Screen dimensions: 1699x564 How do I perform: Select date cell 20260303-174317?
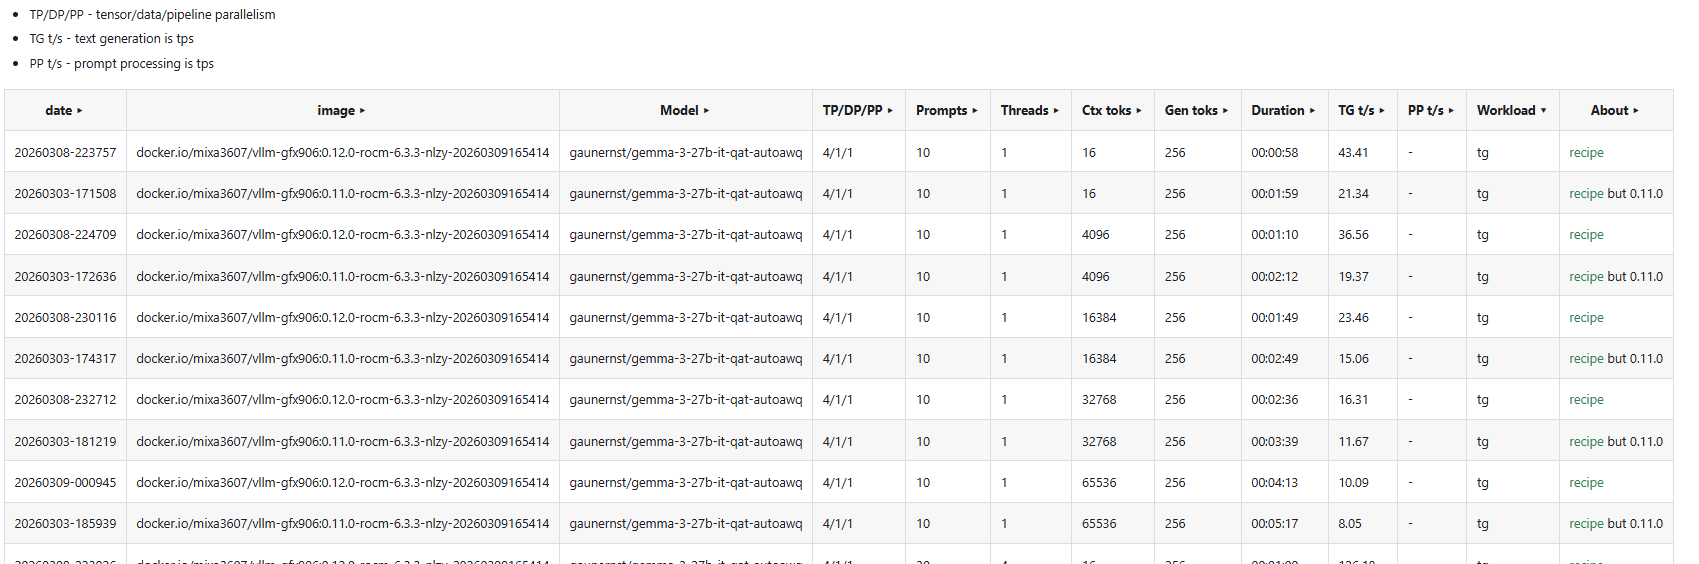(65, 359)
